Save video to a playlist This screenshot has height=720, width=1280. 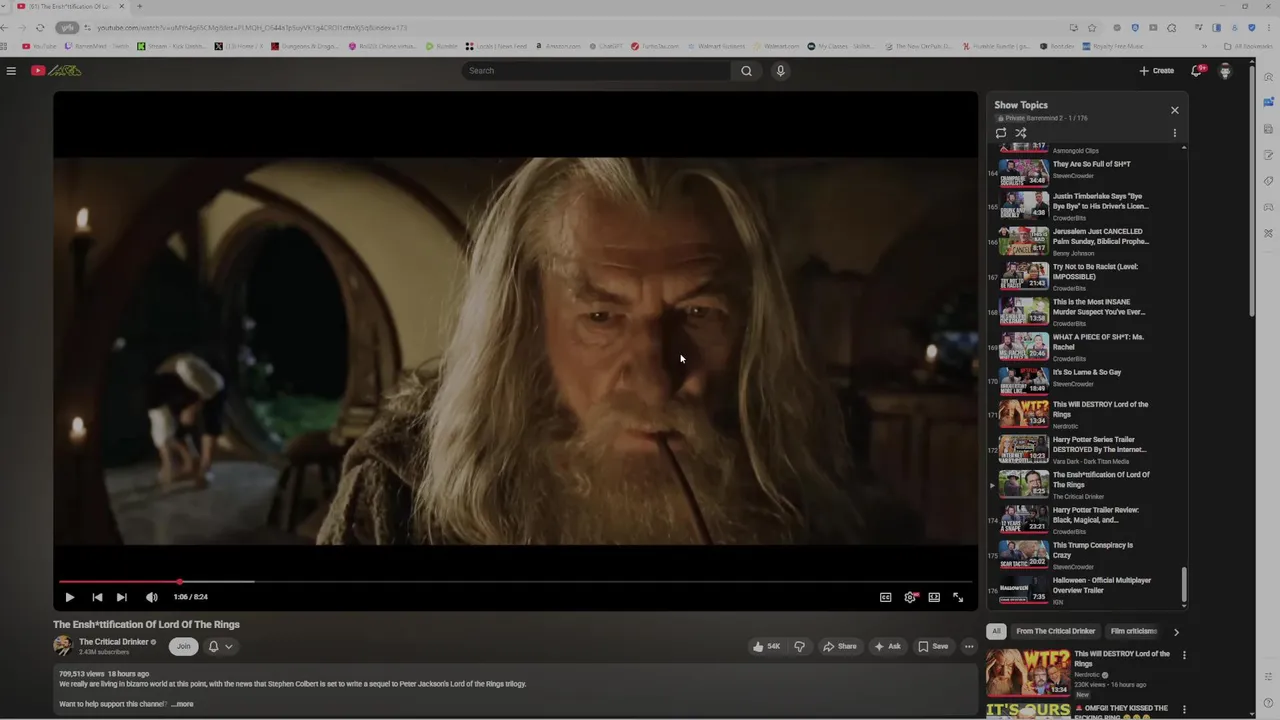(x=933, y=646)
